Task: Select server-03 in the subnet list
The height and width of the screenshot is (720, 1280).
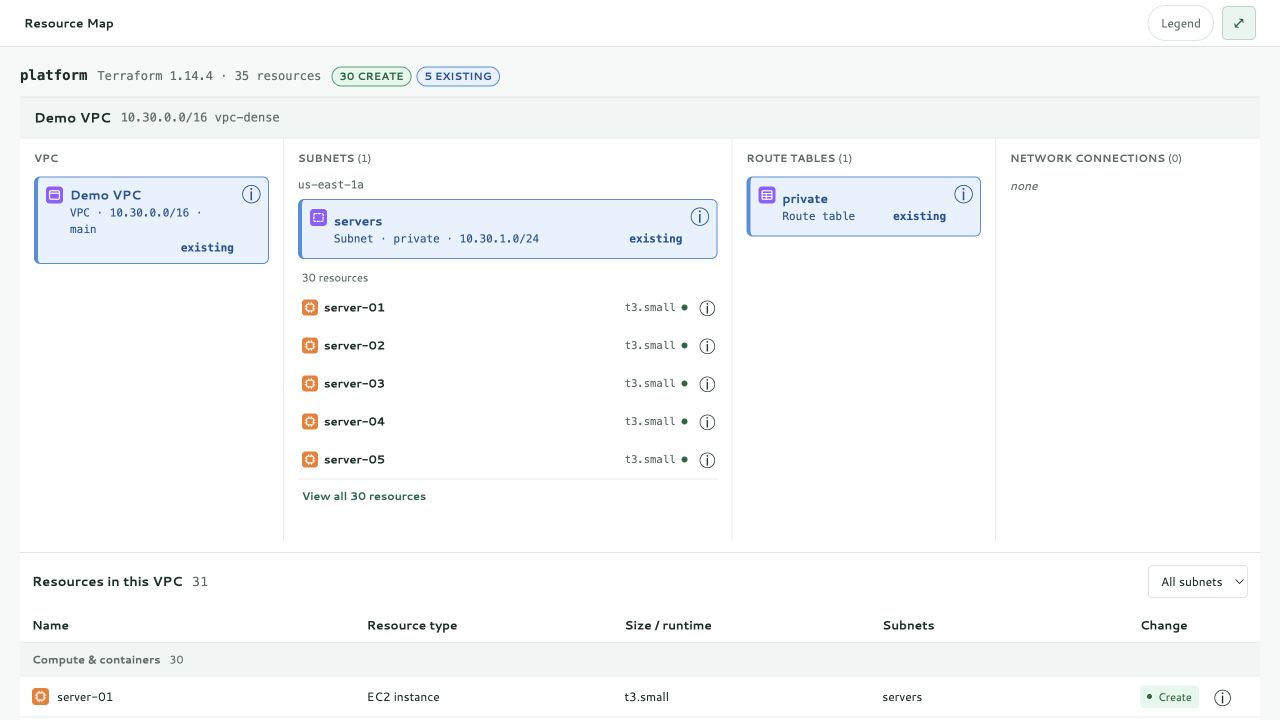Action: click(x=509, y=384)
